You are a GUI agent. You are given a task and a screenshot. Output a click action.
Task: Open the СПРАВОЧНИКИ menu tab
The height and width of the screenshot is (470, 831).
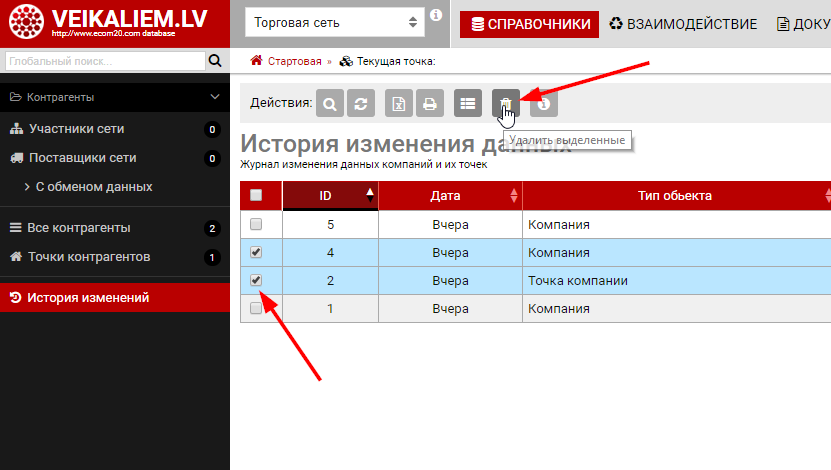click(x=529, y=23)
